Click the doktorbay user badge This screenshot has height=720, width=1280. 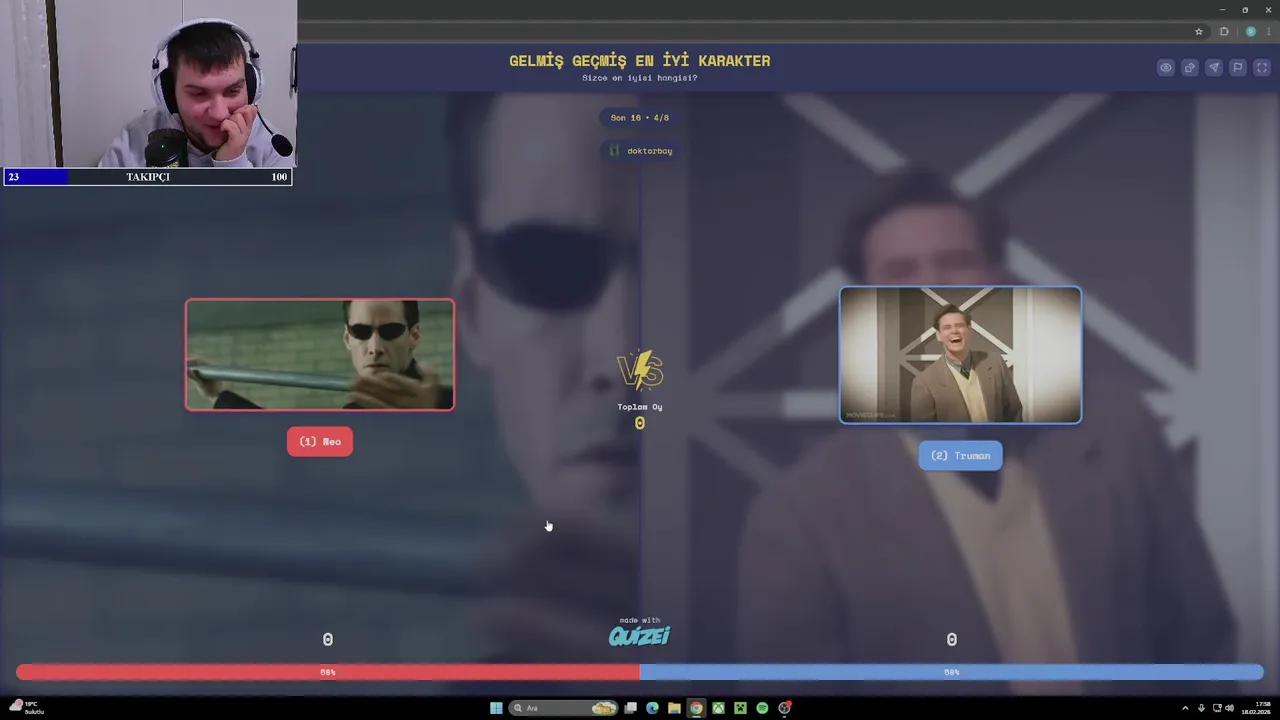pyautogui.click(x=640, y=150)
